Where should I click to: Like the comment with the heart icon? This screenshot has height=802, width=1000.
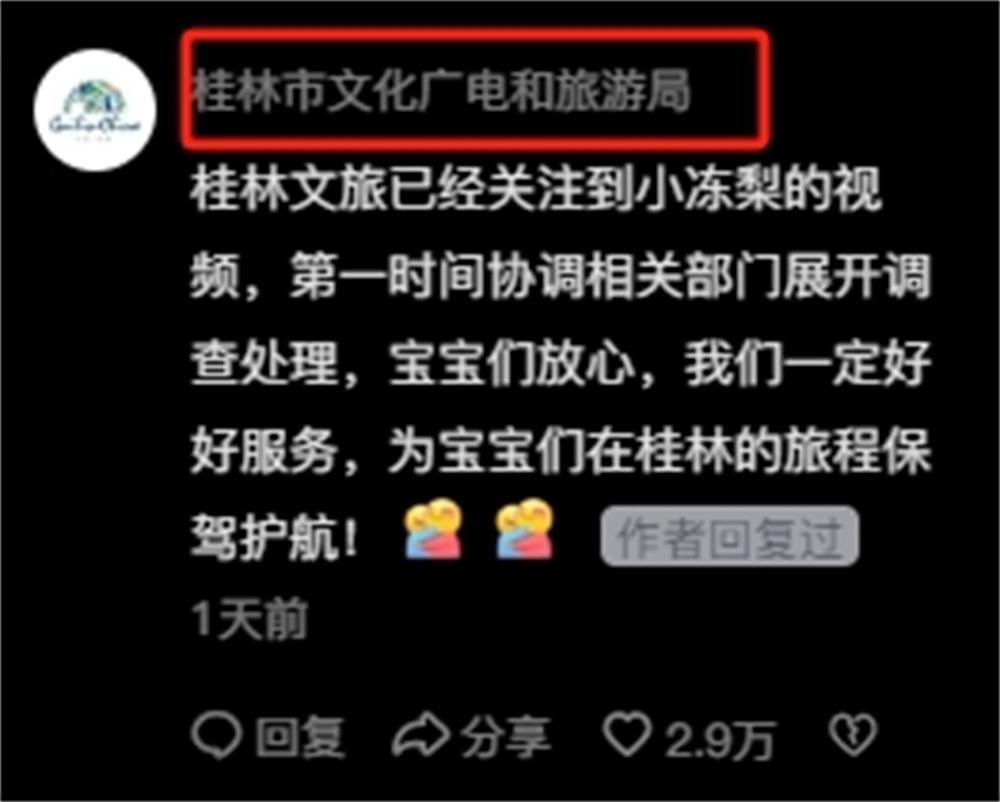tap(628, 734)
